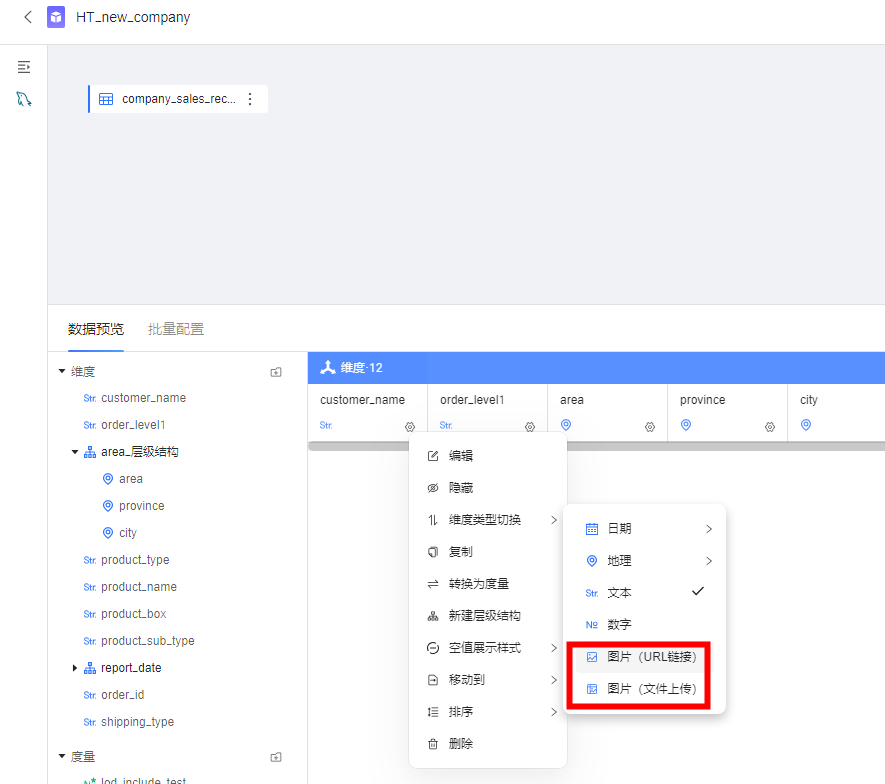The width and height of the screenshot is (885, 784).
Task: Switch to the 批量配置 tab
Action: coord(176,329)
